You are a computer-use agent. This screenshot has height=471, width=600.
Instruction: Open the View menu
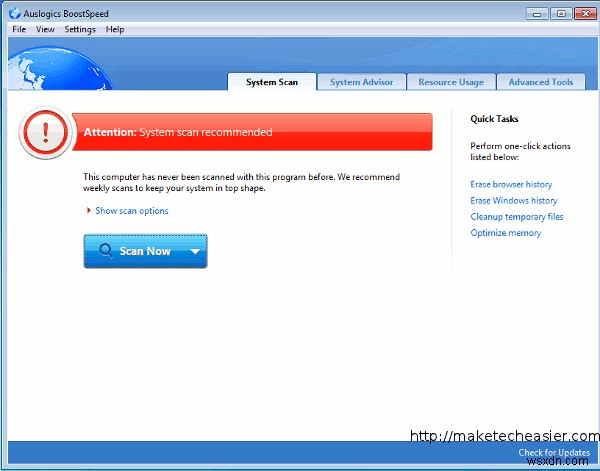(45, 29)
